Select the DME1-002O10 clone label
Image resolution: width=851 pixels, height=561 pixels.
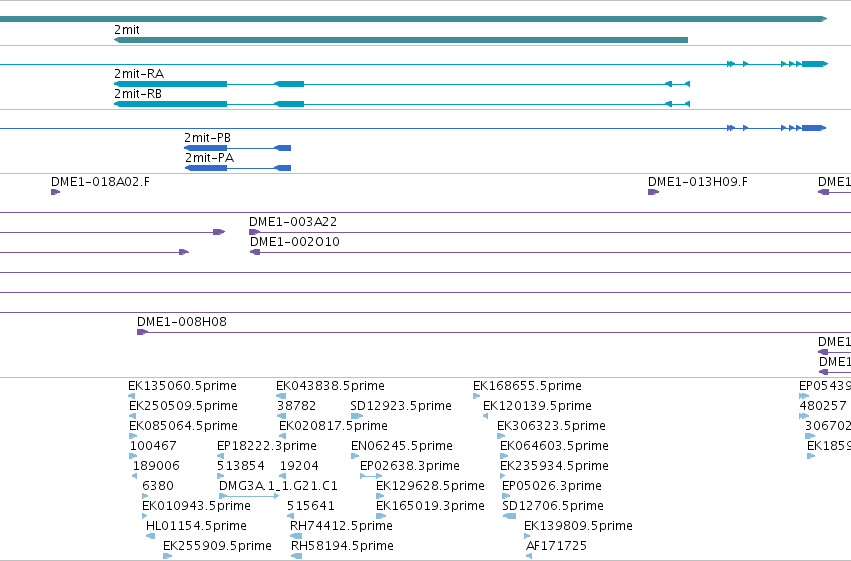pyautogui.click(x=295, y=242)
